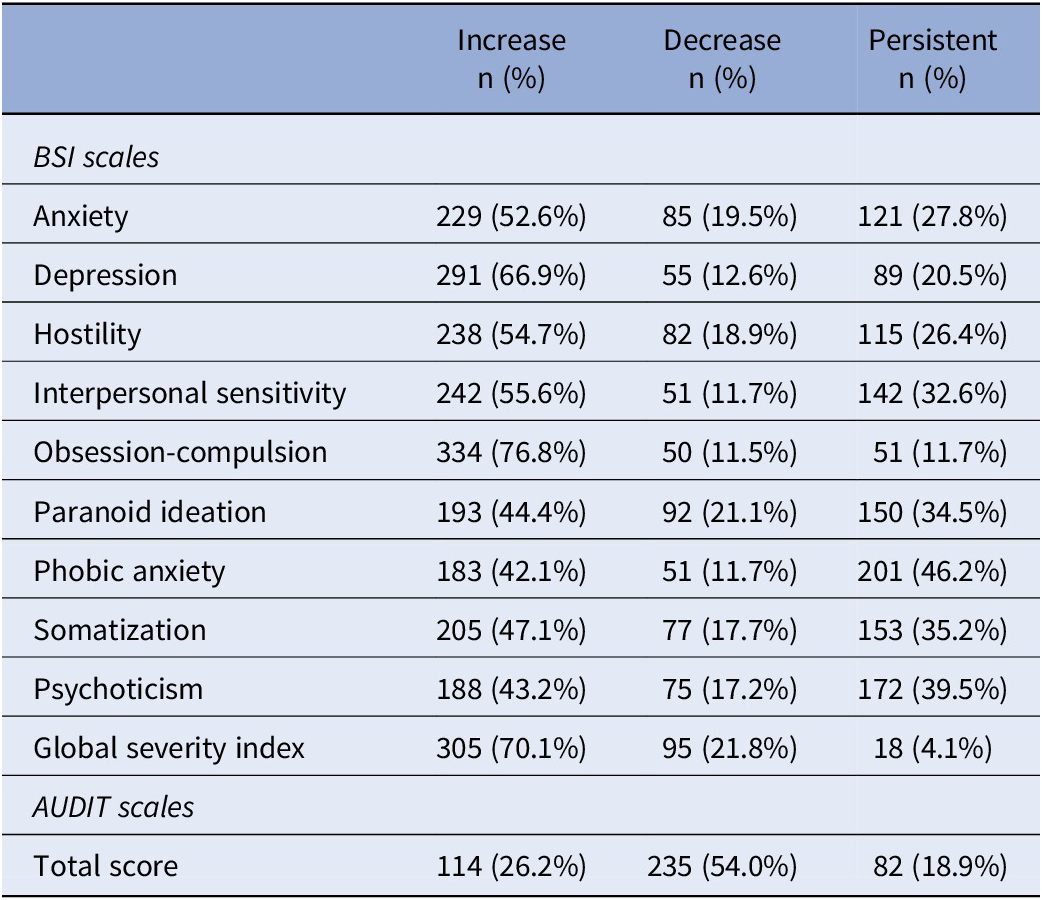
Task: Click the Increase n (%) column header
Action: [x=511, y=59]
